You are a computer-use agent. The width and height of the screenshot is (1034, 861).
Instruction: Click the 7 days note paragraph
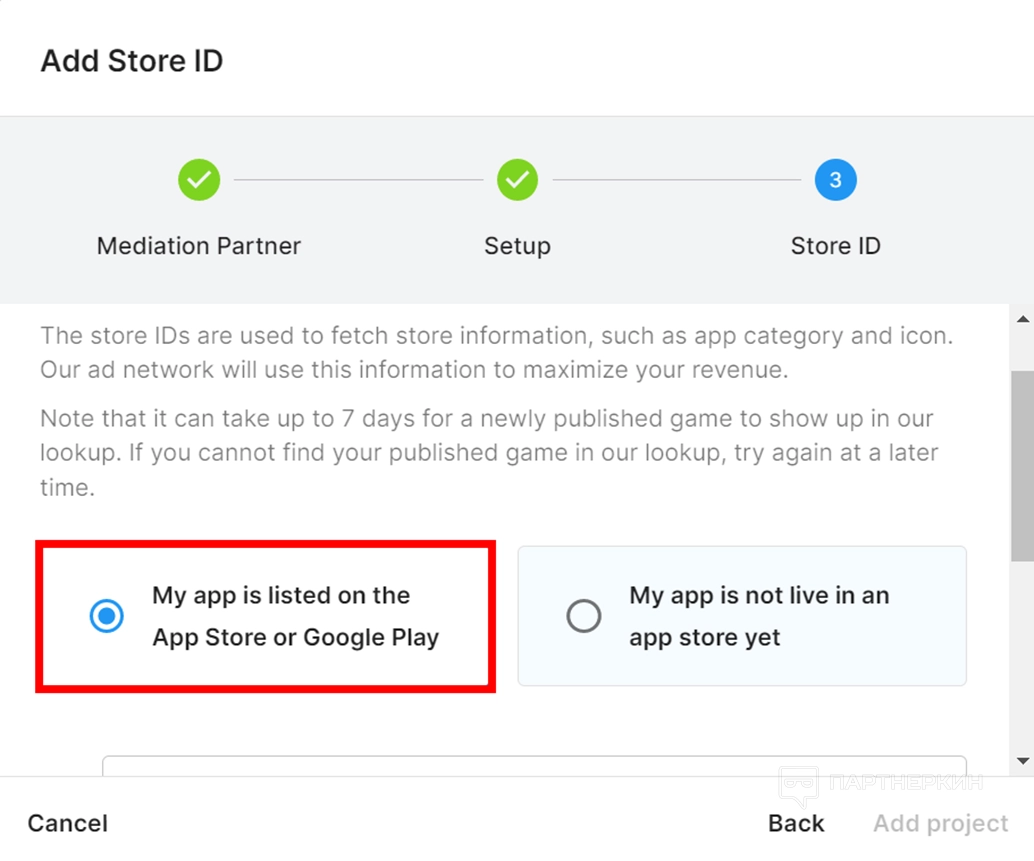pos(488,452)
